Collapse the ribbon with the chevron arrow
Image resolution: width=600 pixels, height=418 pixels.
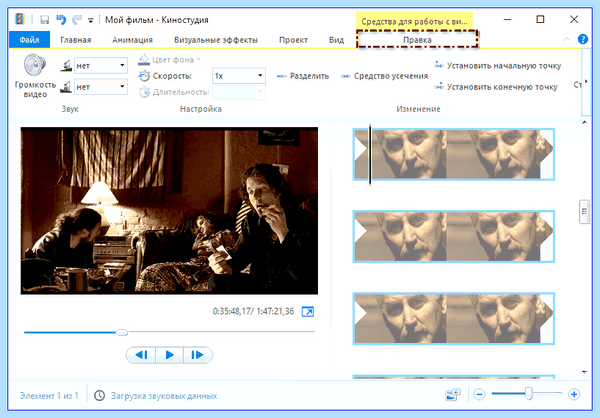[x=567, y=39]
